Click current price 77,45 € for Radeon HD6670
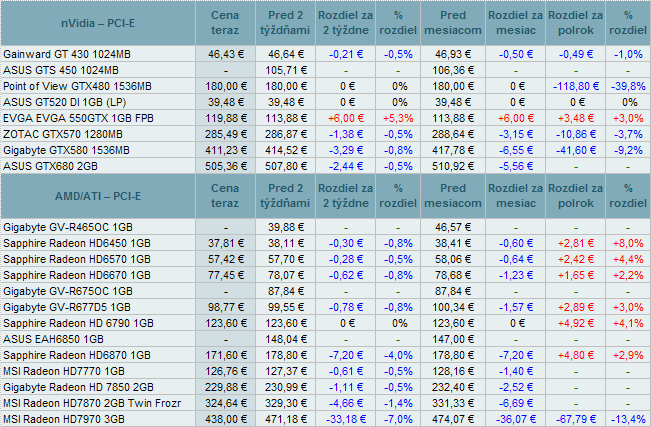This screenshot has width=651, height=427. [226, 275]
